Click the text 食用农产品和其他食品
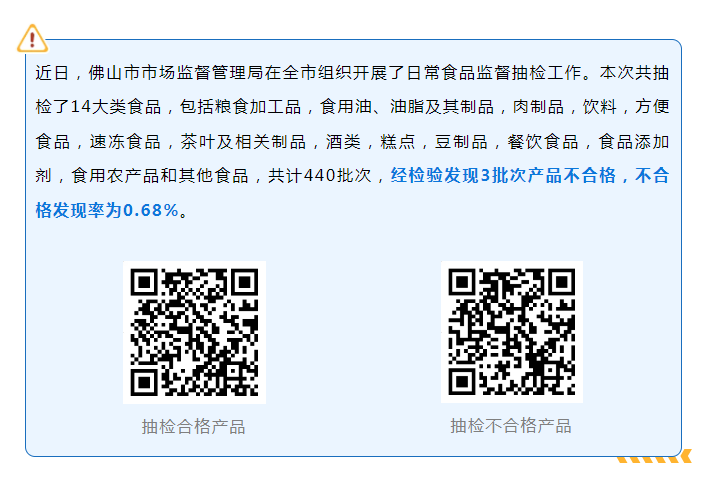 coord(160,176)
